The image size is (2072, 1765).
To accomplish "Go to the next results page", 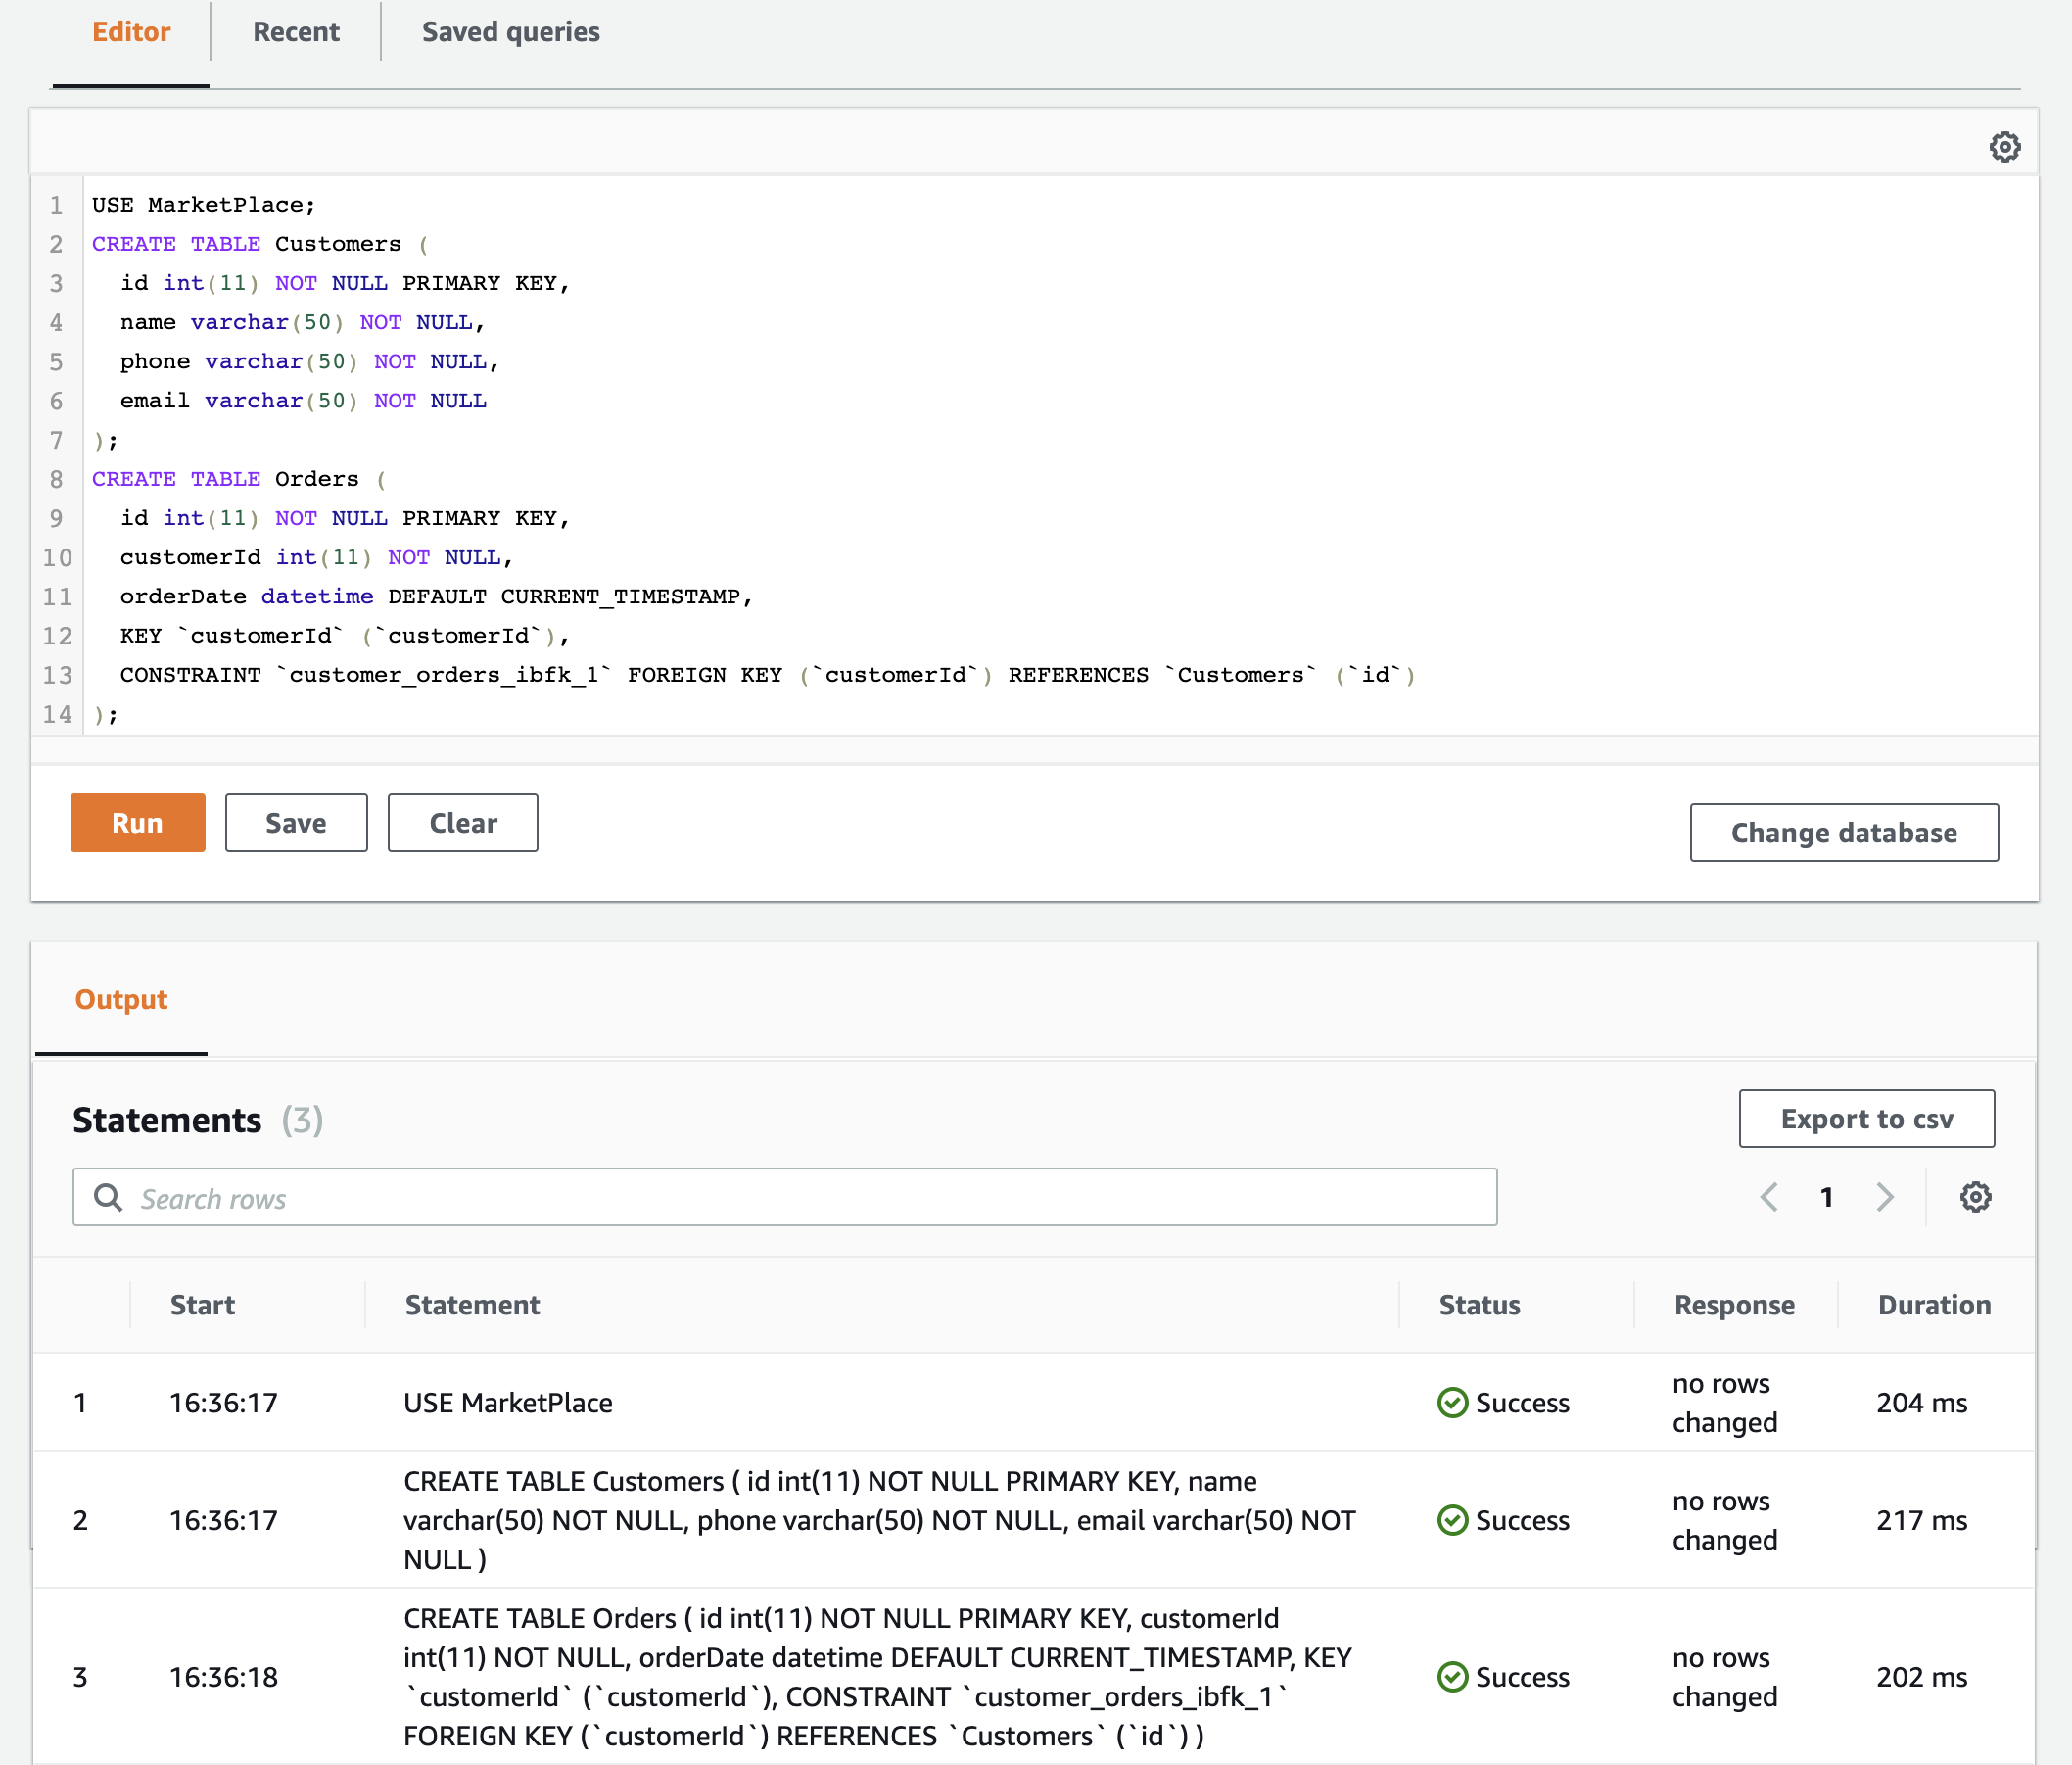I will (1885, 1197).
